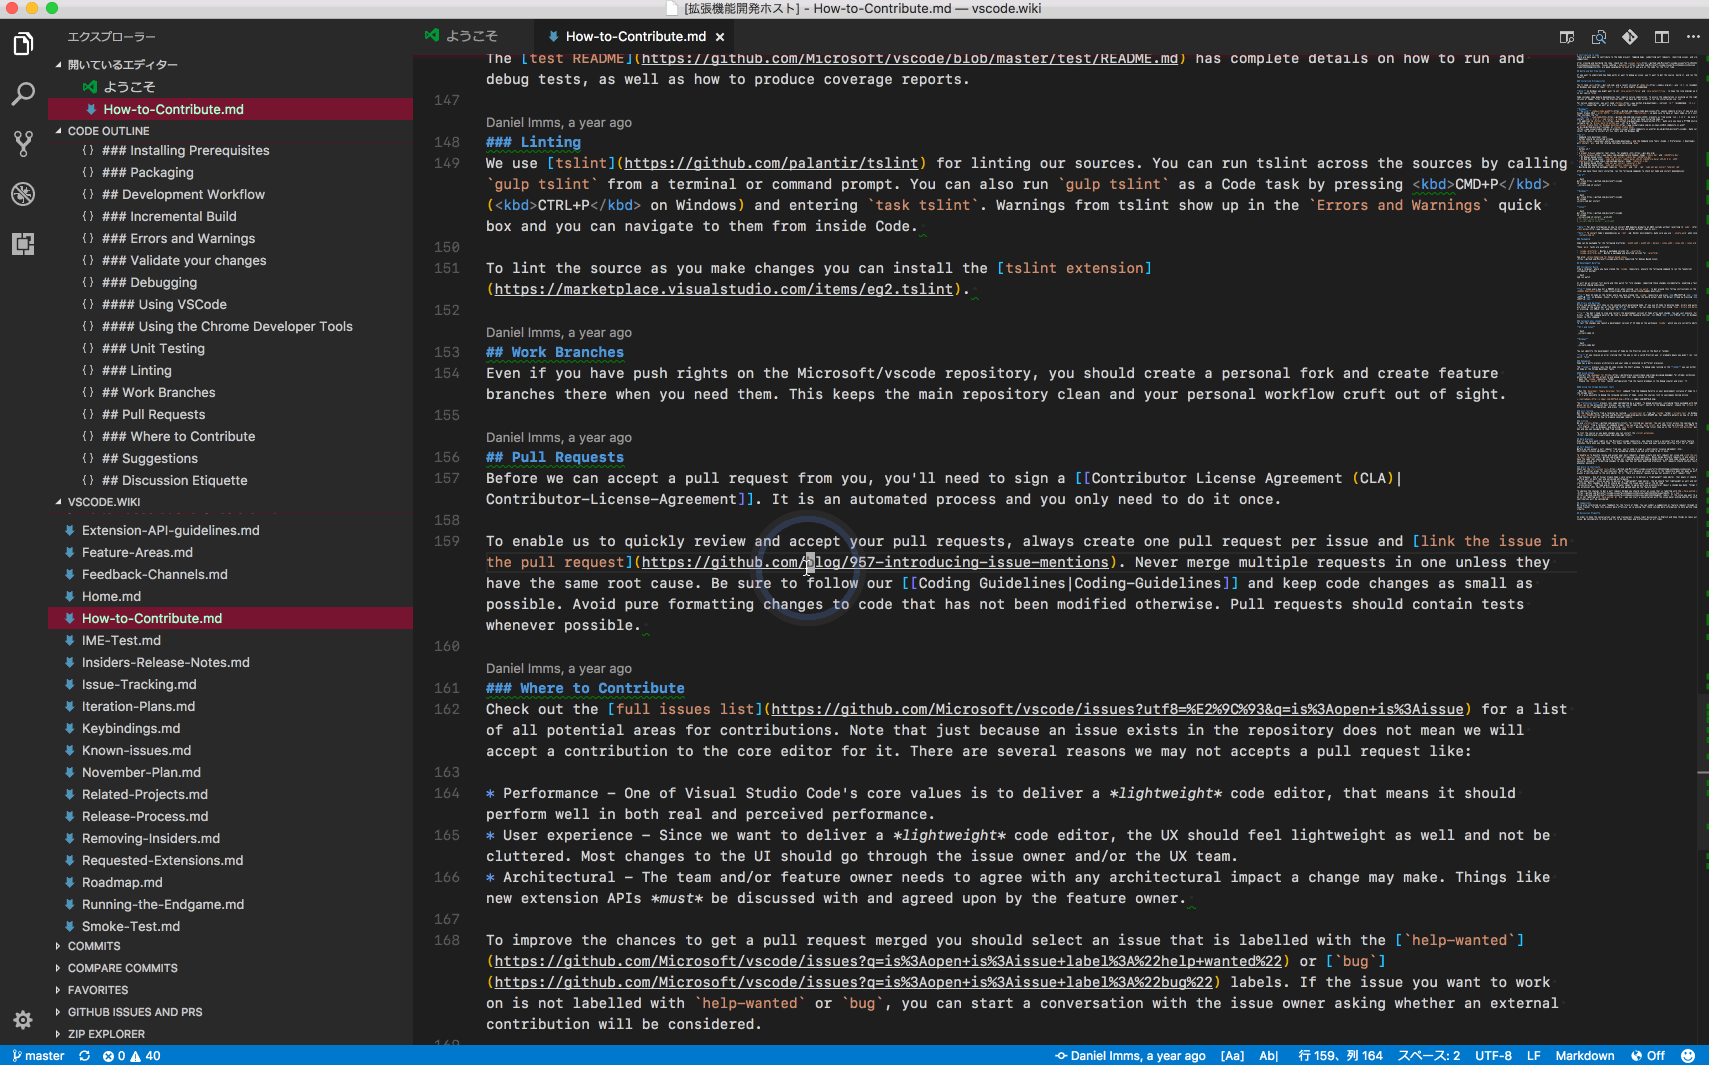Open the help-wanted issues label link

click(x=888, y=961)
